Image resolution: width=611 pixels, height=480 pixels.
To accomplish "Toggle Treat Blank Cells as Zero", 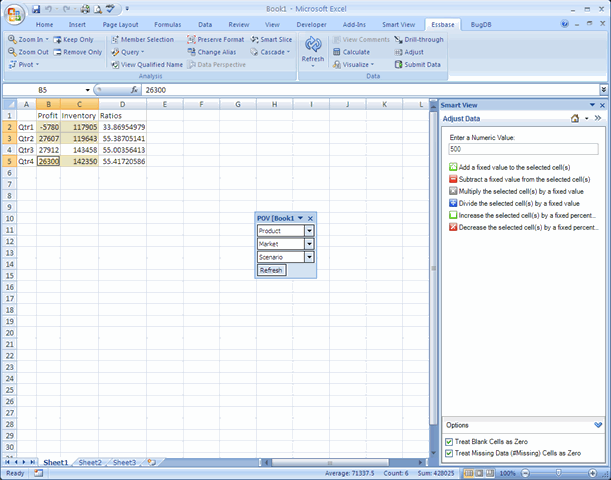I will pos(449,442).
